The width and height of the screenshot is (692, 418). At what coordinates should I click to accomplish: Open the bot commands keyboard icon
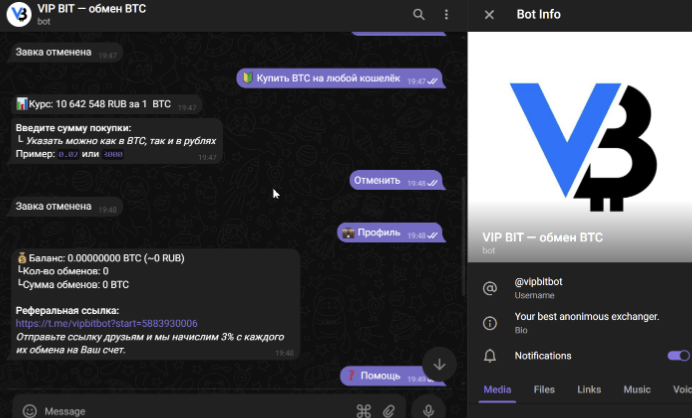coord(364,410)
